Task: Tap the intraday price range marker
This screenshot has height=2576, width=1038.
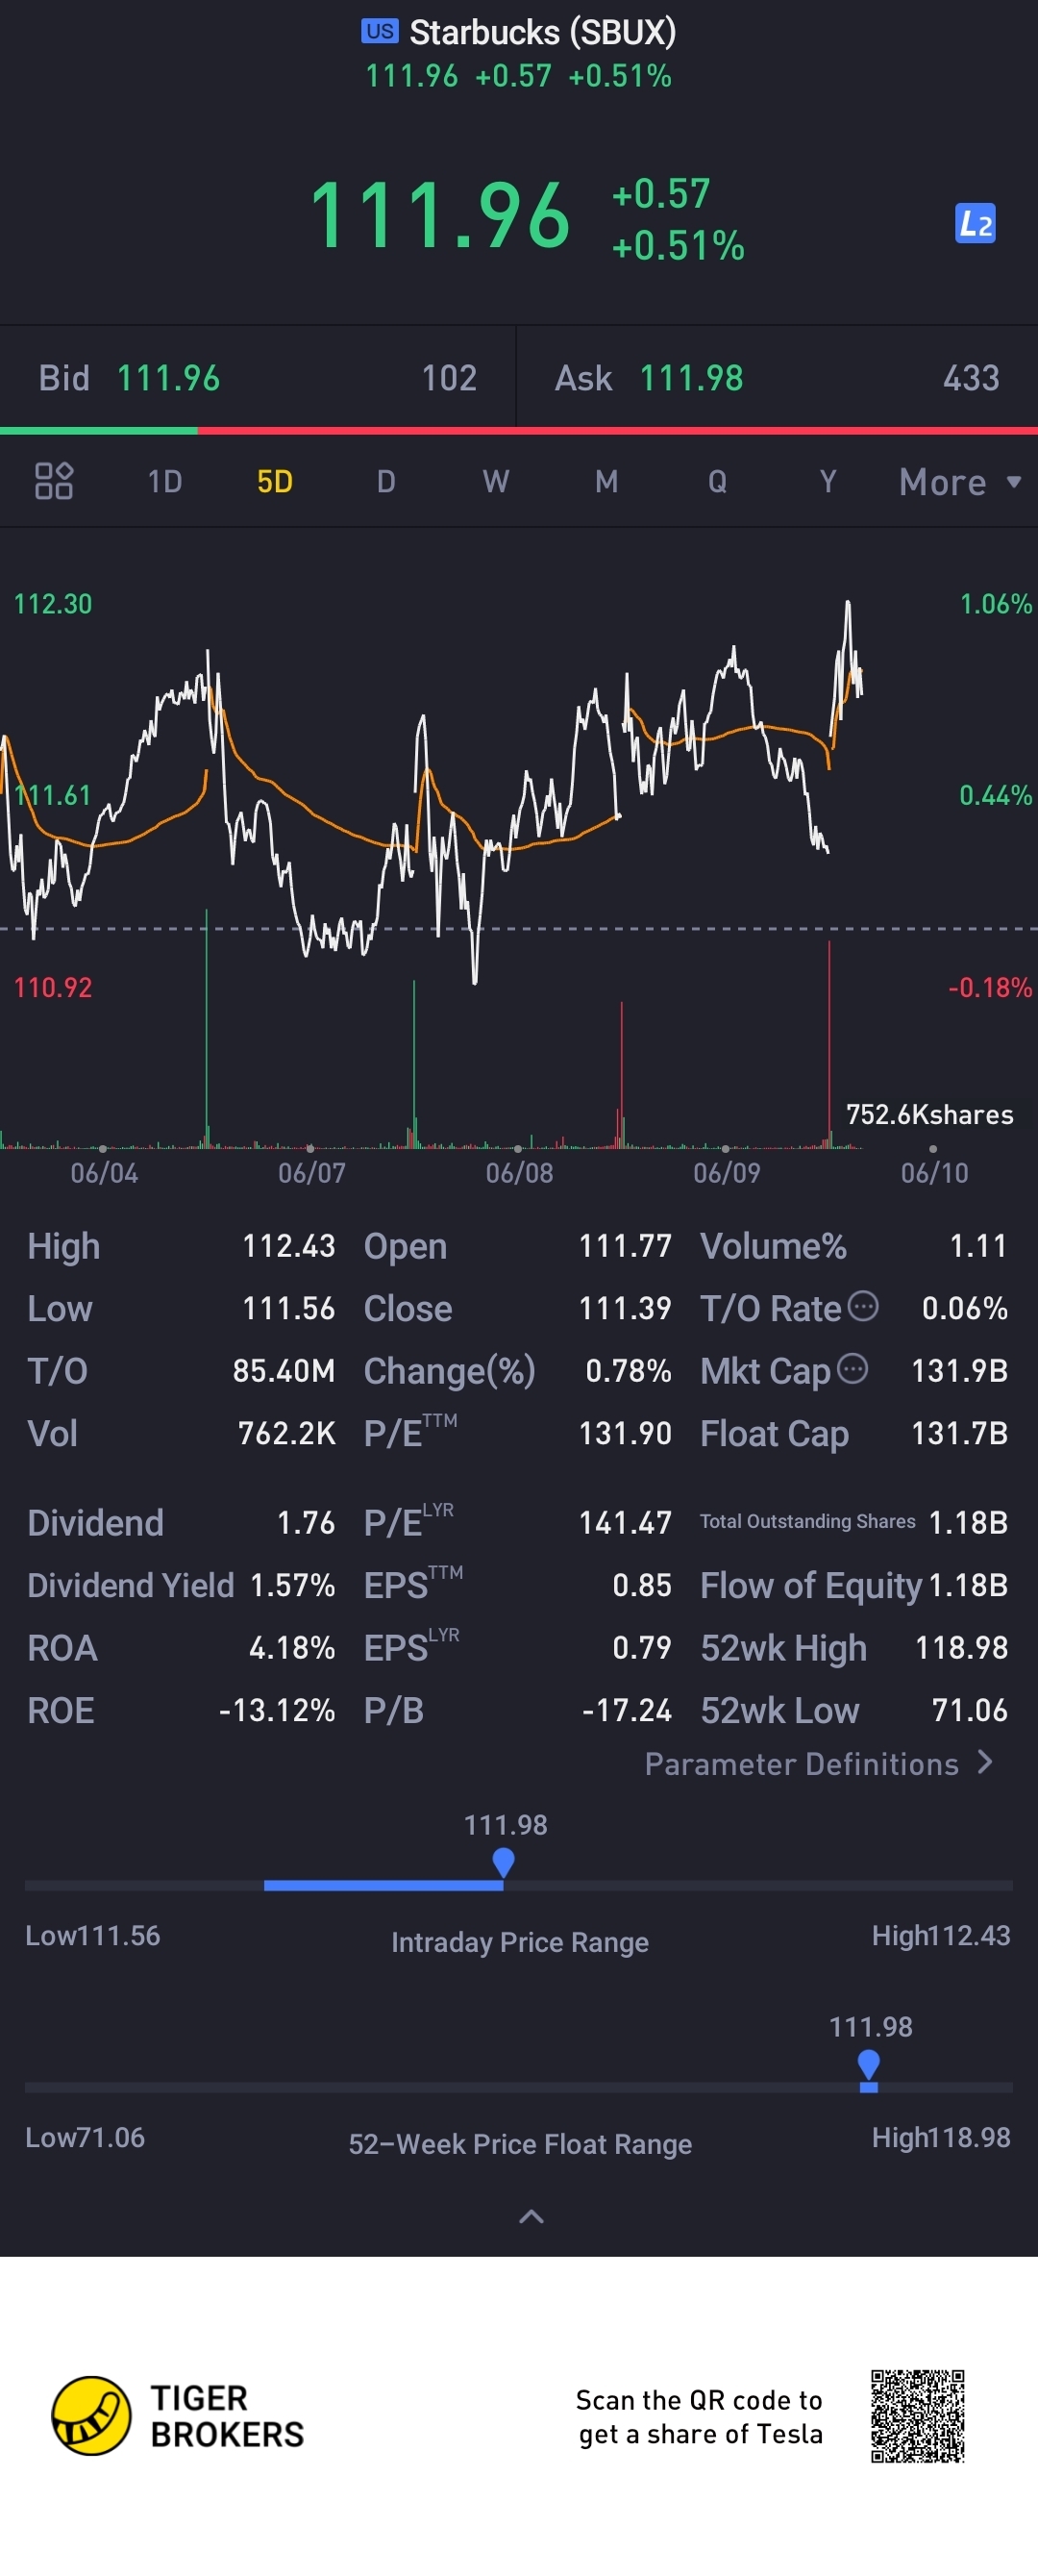Action: [504, 1862]
